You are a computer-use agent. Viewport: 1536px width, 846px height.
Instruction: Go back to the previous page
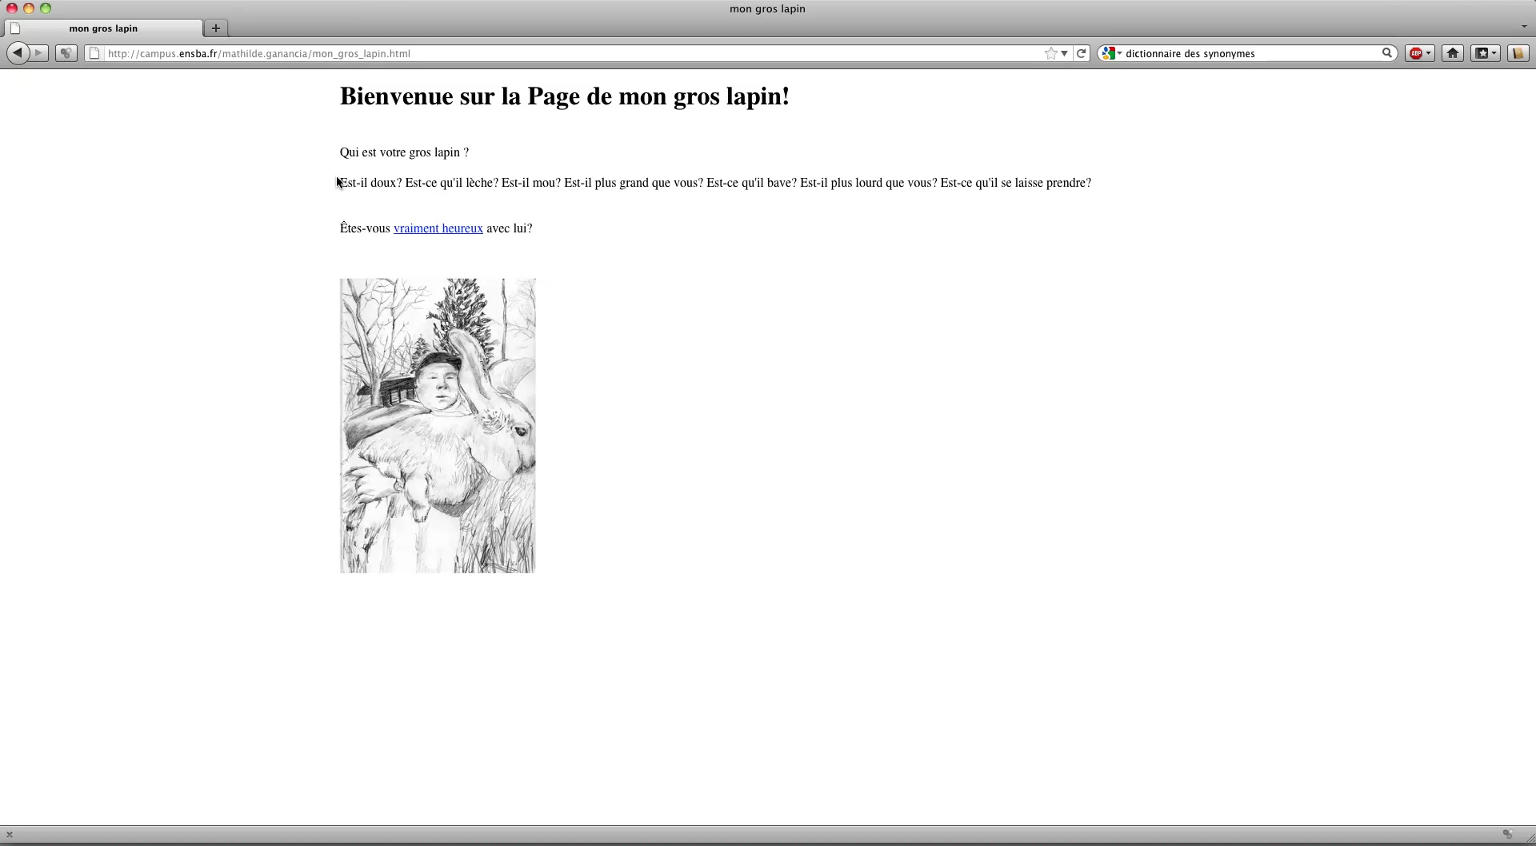(x=17, y=53)
